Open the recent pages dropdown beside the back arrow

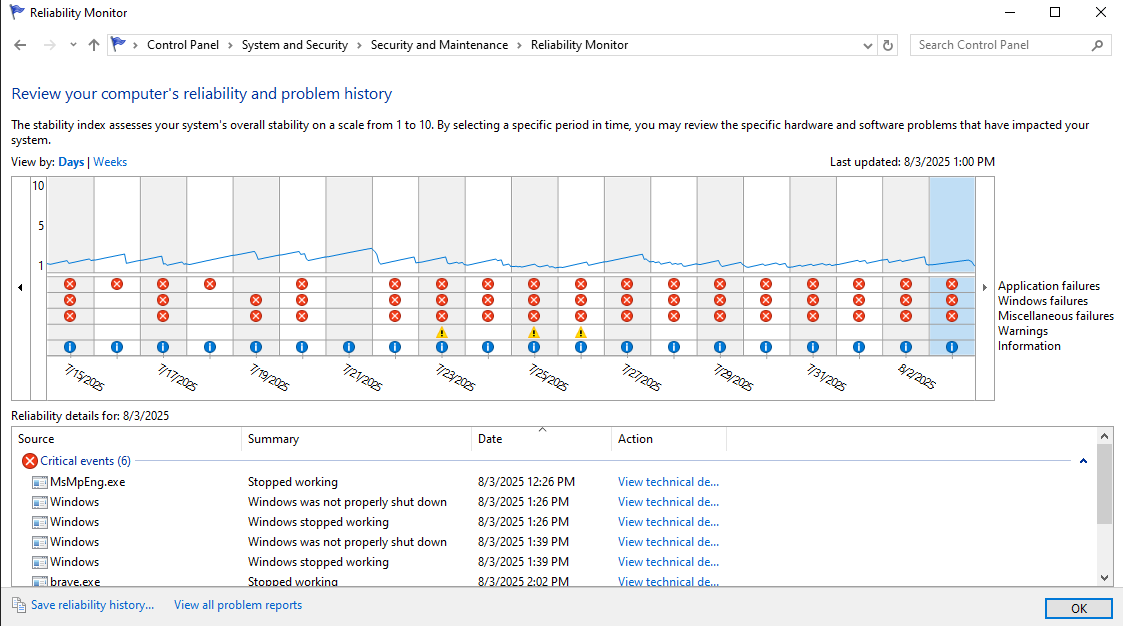click(72, 44)
